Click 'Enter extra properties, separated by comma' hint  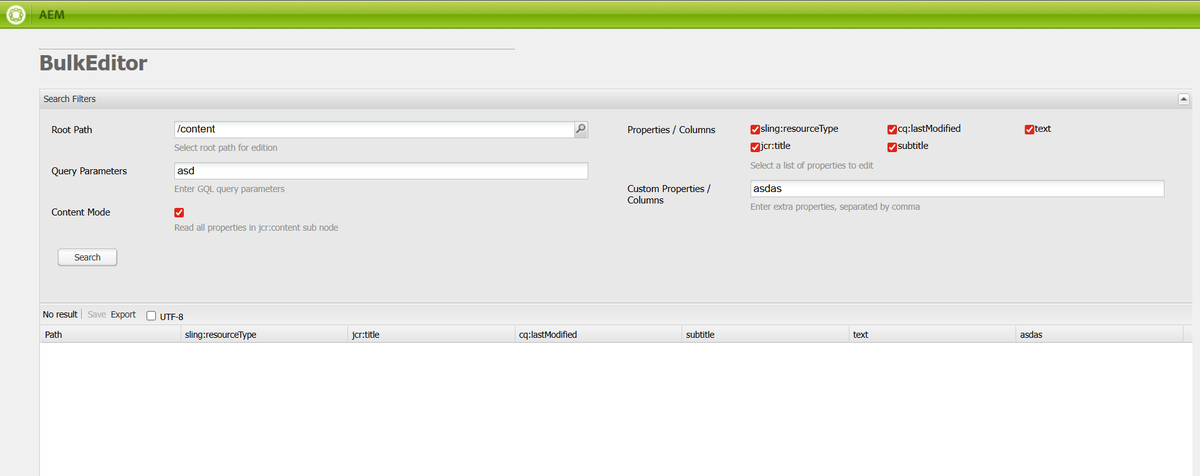pos(835,207)
